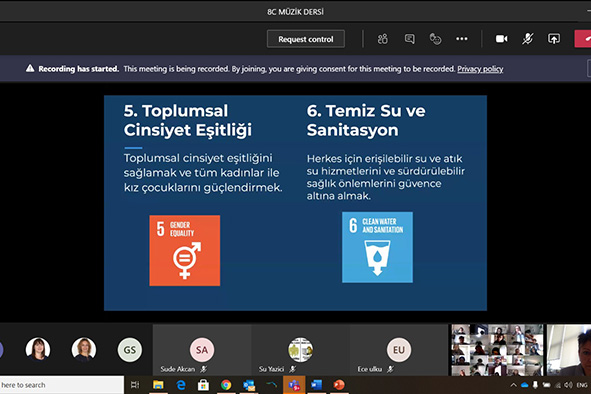Unmute the microphone
Image resolution: width=591 pixels, height=394 pixels.
click(x=528, y=39)
